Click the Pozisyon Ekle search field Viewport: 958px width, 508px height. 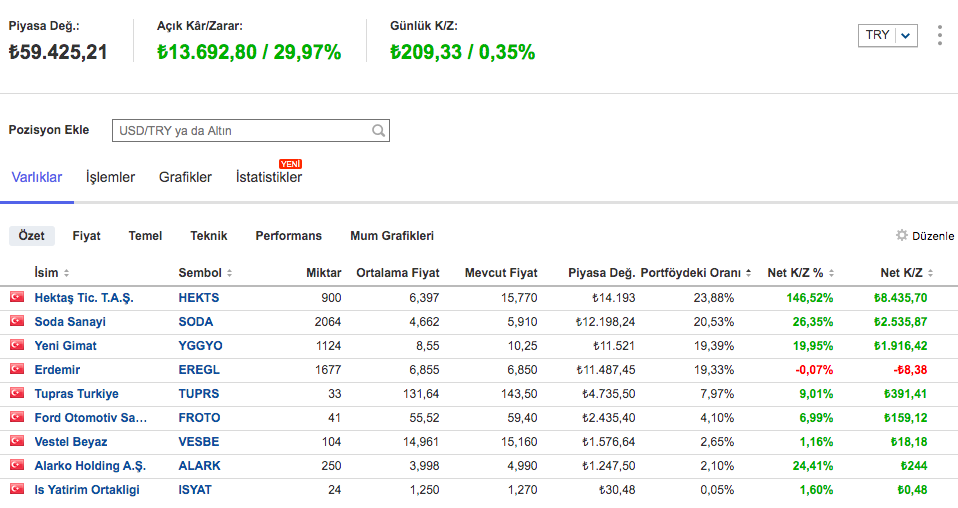240,131
